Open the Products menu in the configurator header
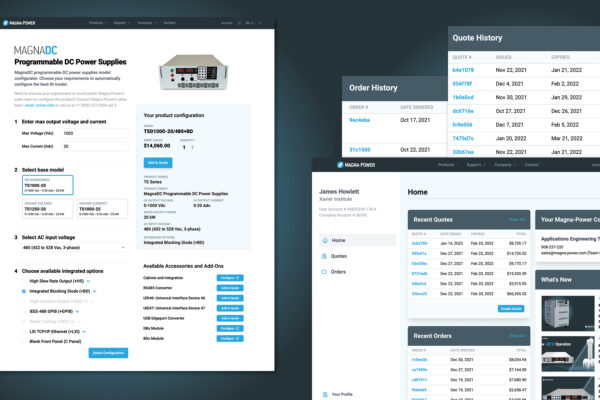The width and height of the screenshot is (600, 400). (x=97, y=23)
